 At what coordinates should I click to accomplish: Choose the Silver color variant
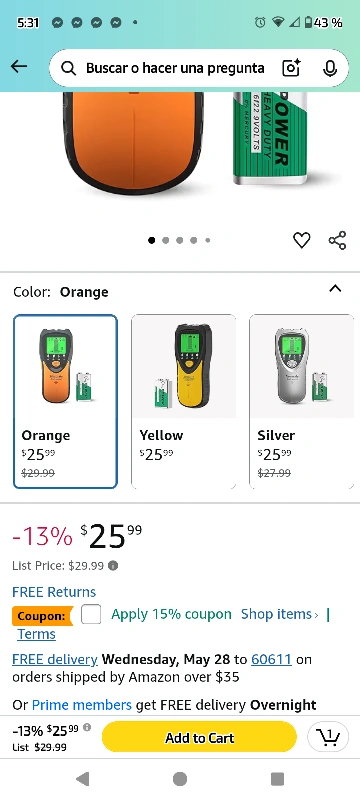coord(301,402)
